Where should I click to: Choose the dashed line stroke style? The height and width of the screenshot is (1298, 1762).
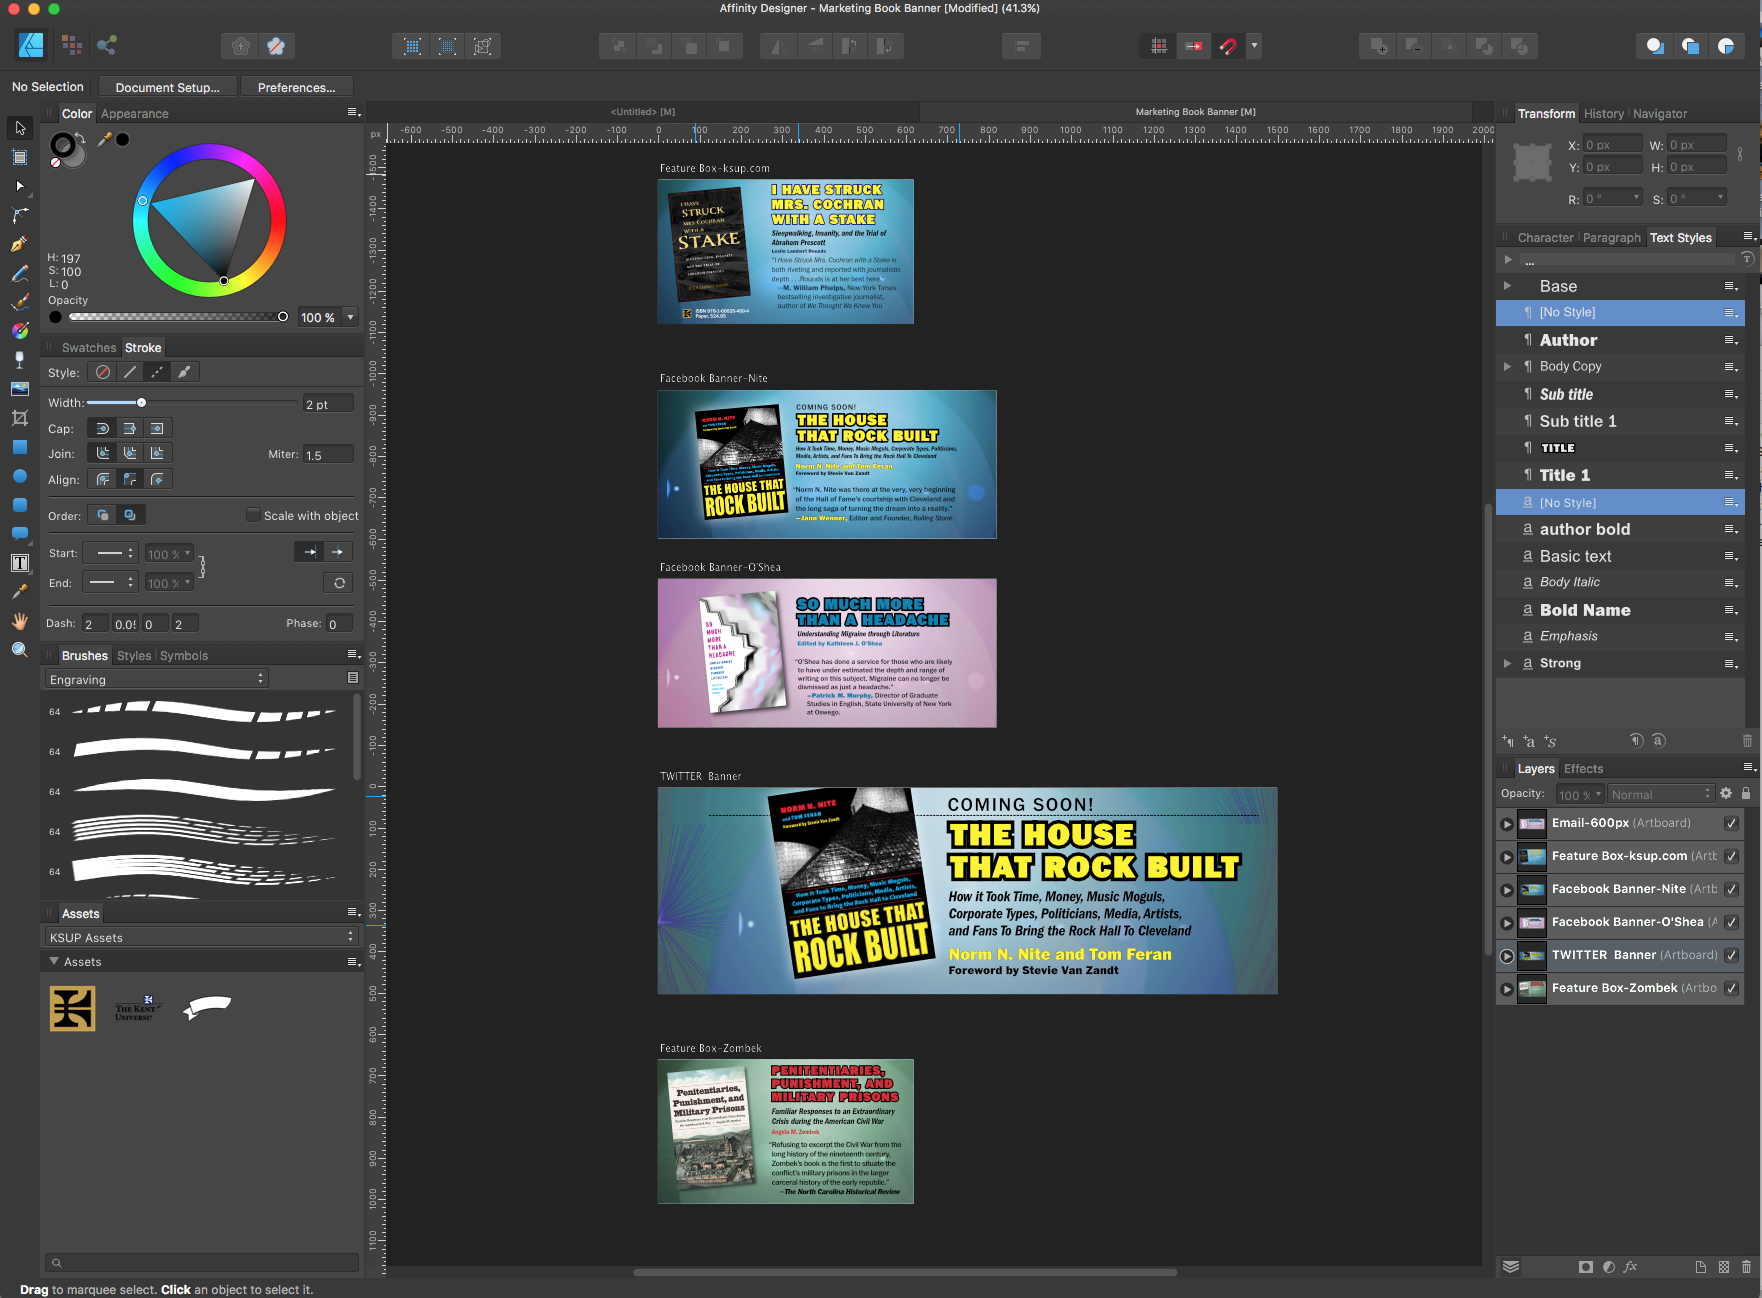pos(157,372)
